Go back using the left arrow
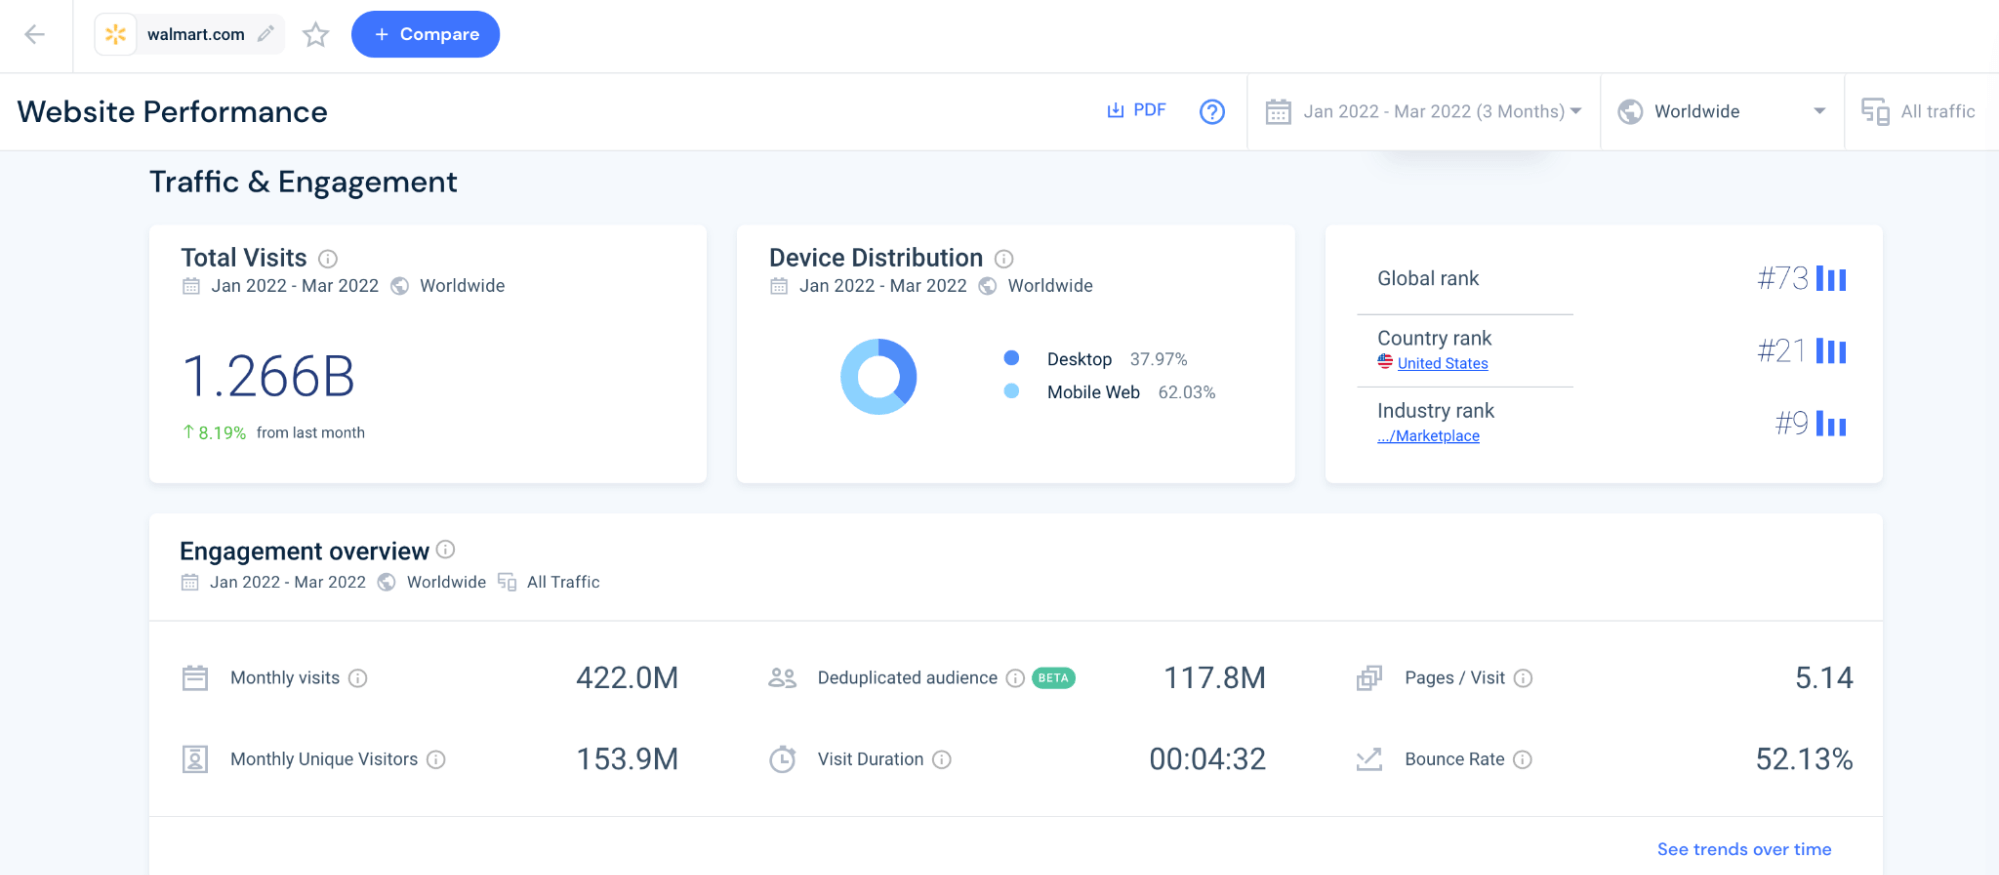The height and width of the screenshot is (875, 1999). pos(35,35)
